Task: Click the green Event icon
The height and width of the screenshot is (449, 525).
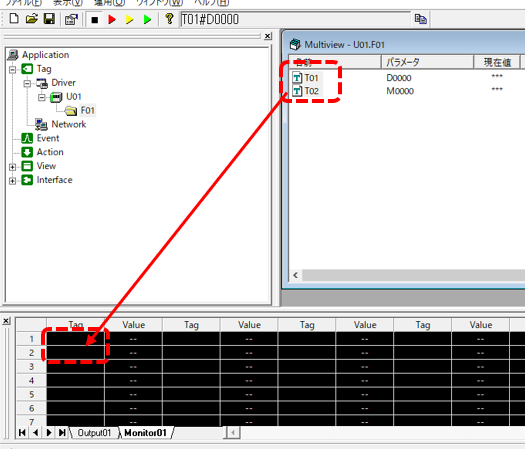Action: 27,138
